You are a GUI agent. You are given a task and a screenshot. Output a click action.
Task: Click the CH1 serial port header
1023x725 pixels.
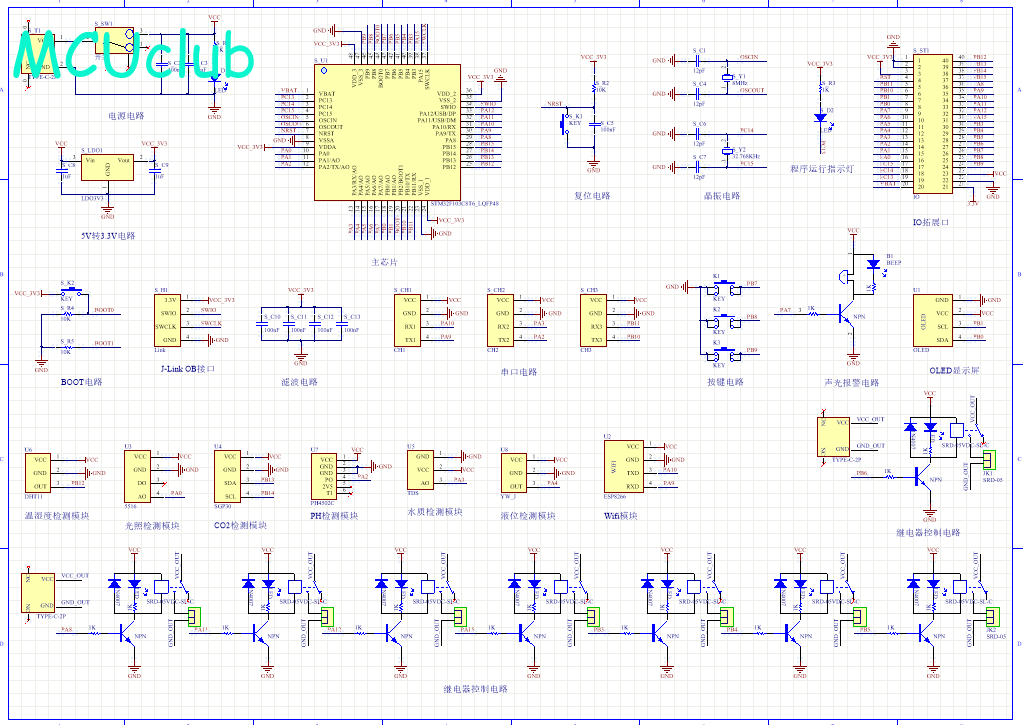(x=407, y=320)
